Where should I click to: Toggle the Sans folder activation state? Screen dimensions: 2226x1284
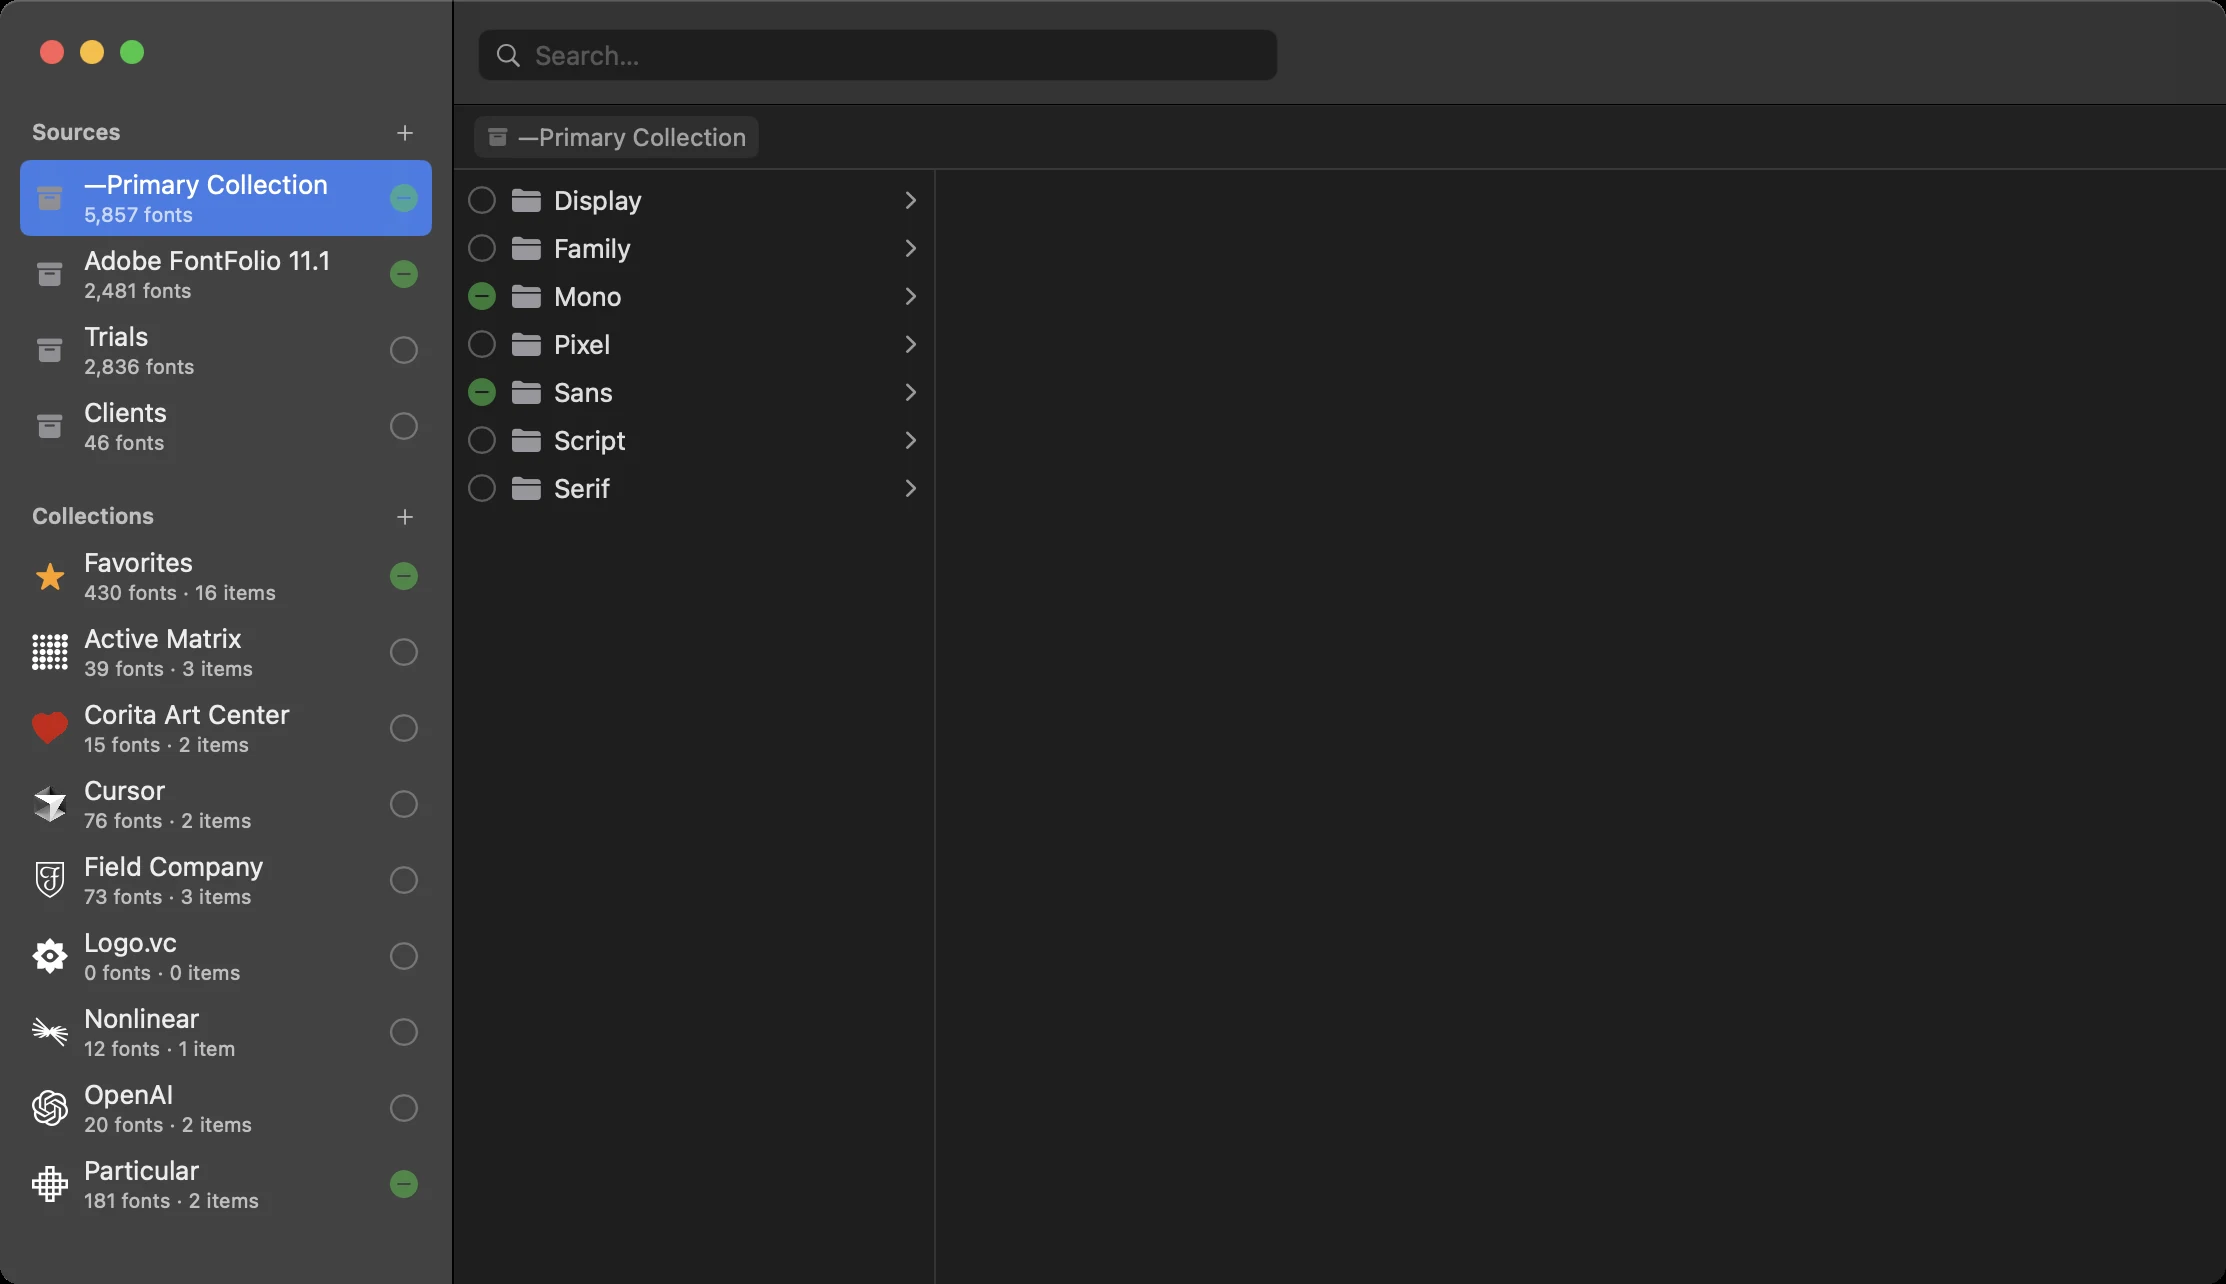(x=482, y=392)
